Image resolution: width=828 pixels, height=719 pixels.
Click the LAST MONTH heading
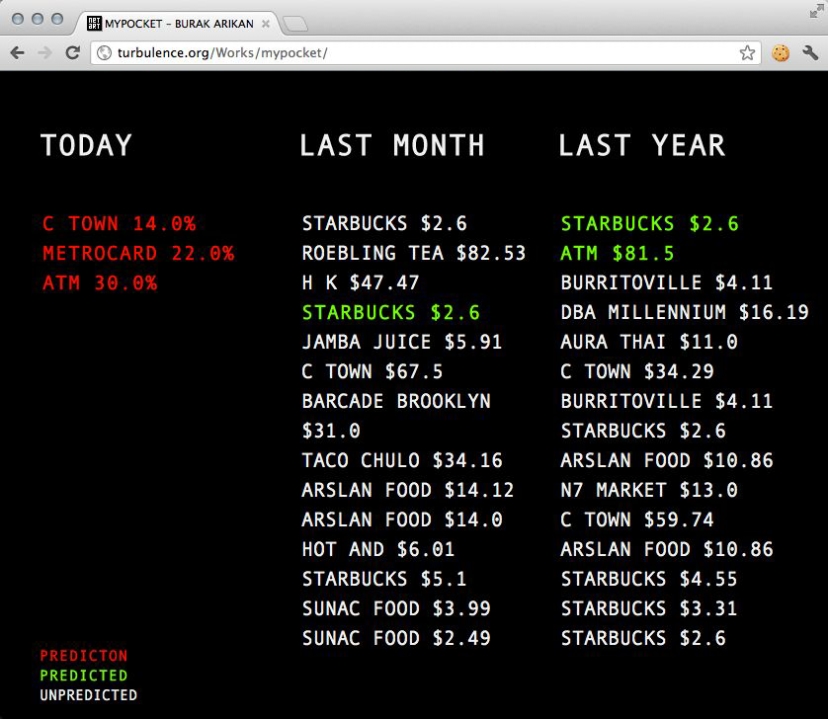[x=392, y=146]
